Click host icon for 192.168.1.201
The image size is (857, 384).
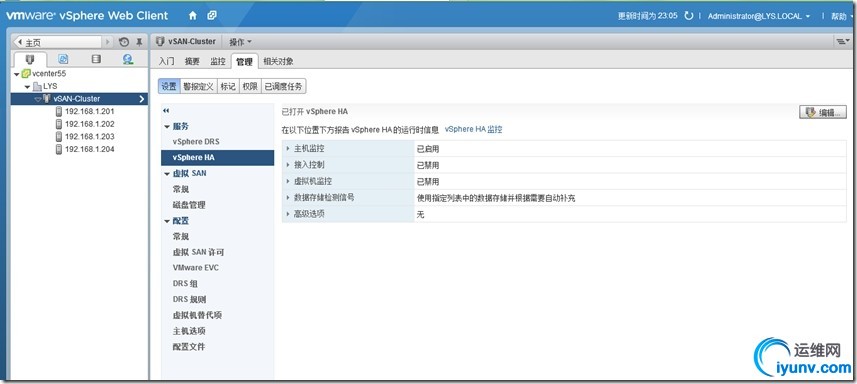59,111
